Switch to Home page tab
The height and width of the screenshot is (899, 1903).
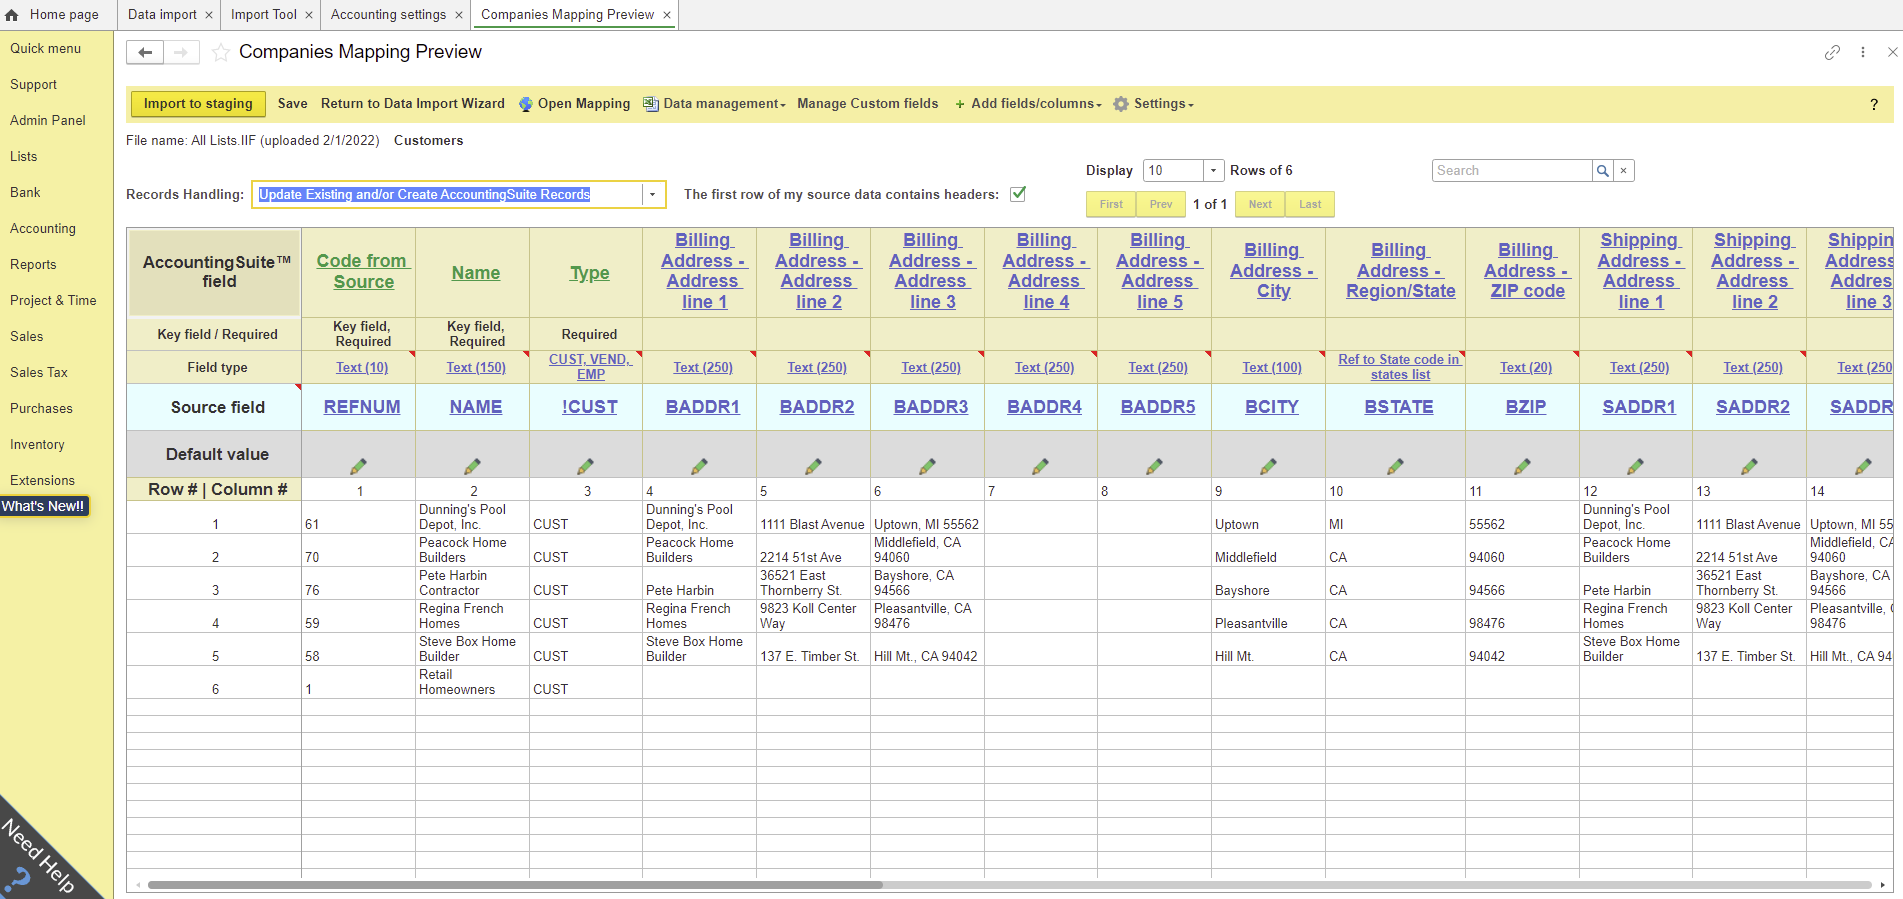(52, 15)
